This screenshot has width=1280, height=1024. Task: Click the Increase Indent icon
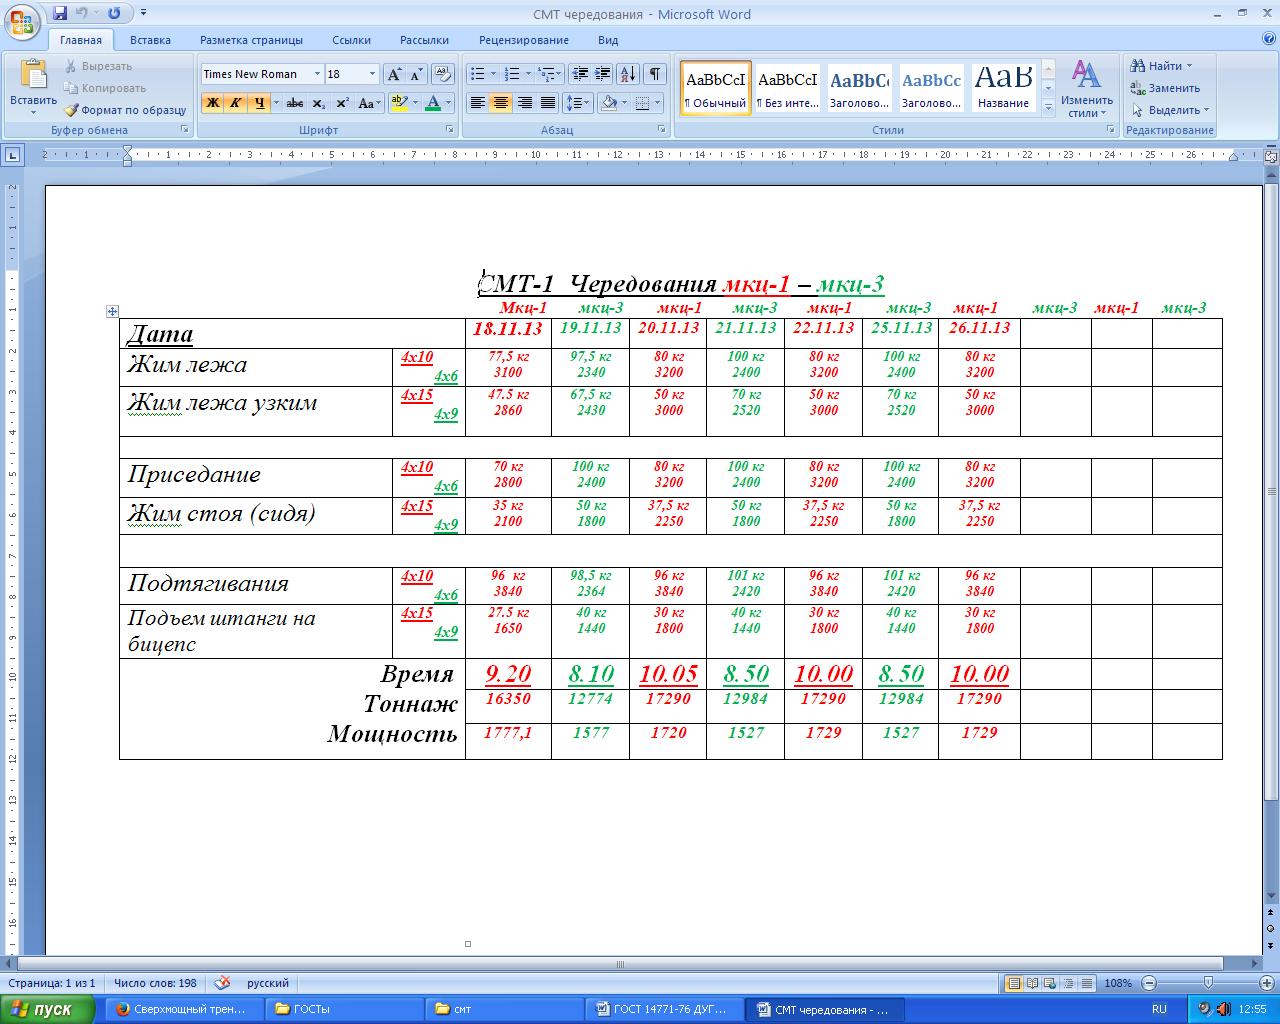point(602,74)
